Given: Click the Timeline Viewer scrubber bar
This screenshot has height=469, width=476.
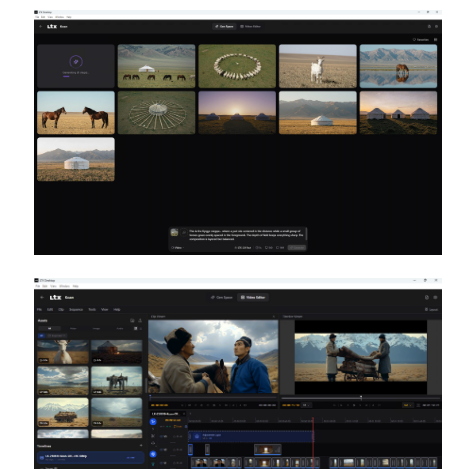Looking at the screenshot, I should (361, 398).
